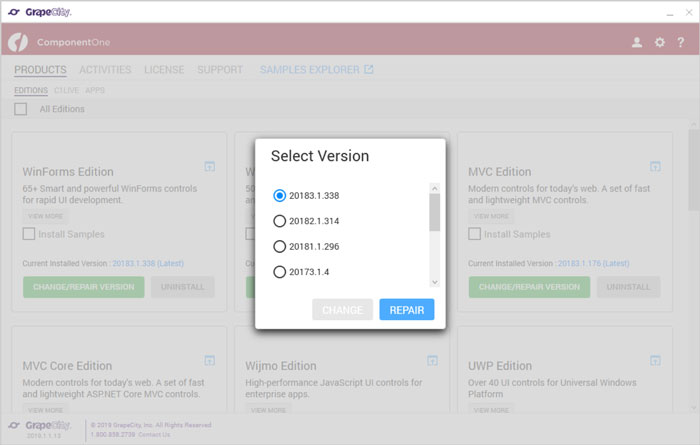The image size is (700, 445).
Task: Click VIEW MORE under UWP Edition
Action: 491,410
